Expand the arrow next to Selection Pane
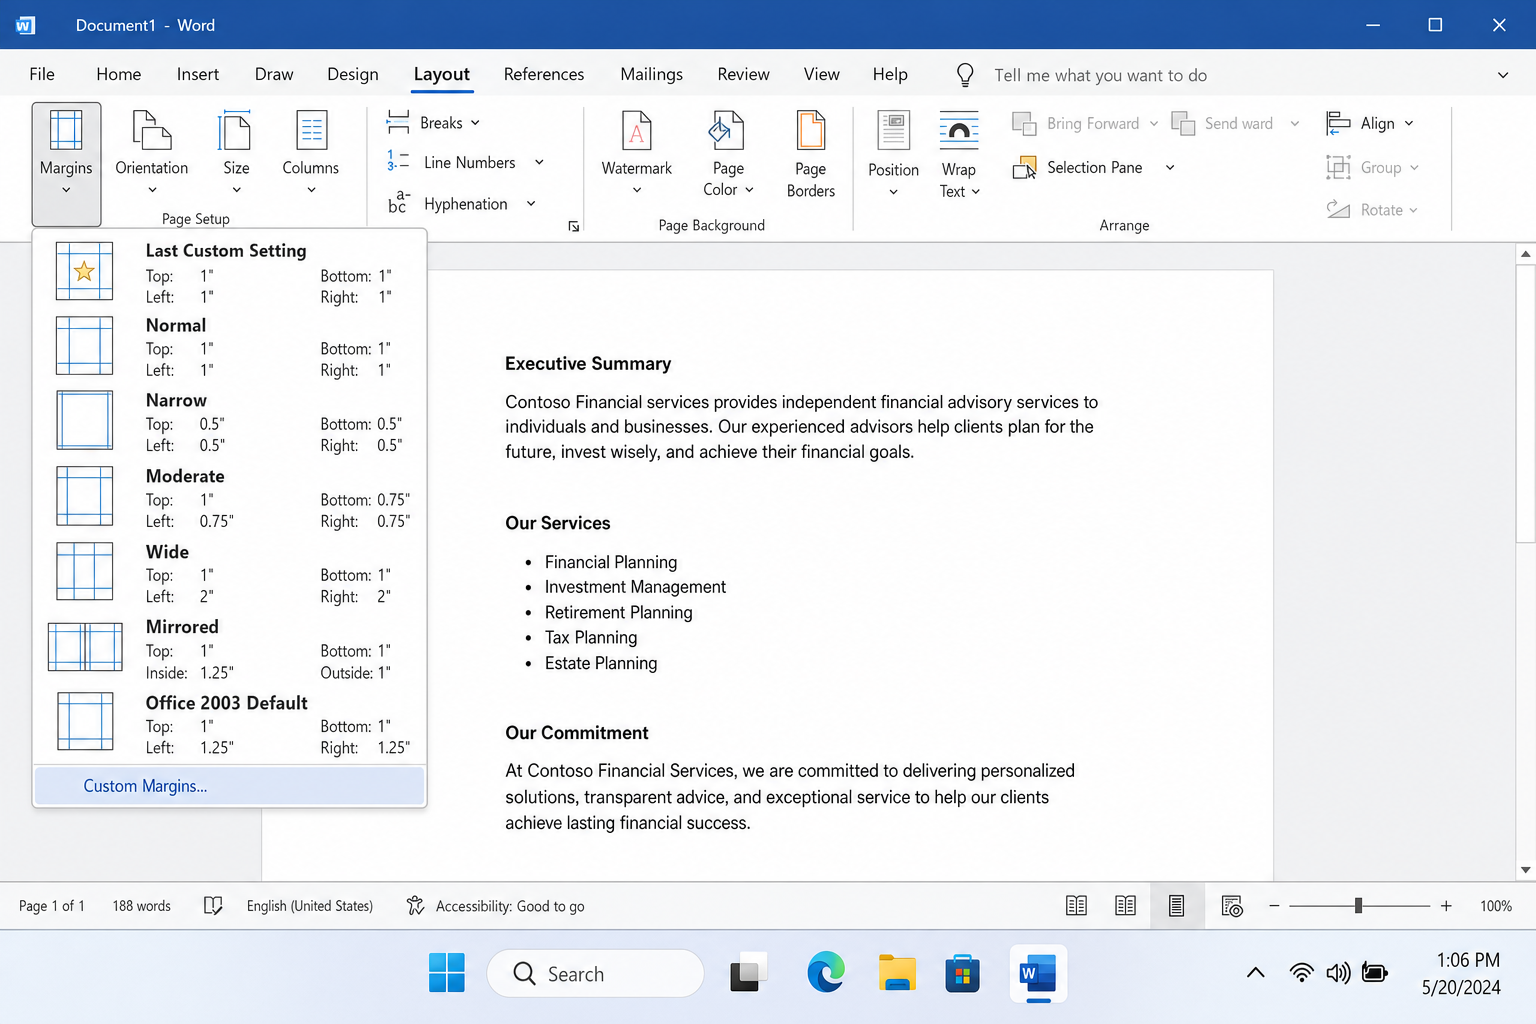 1170,167
